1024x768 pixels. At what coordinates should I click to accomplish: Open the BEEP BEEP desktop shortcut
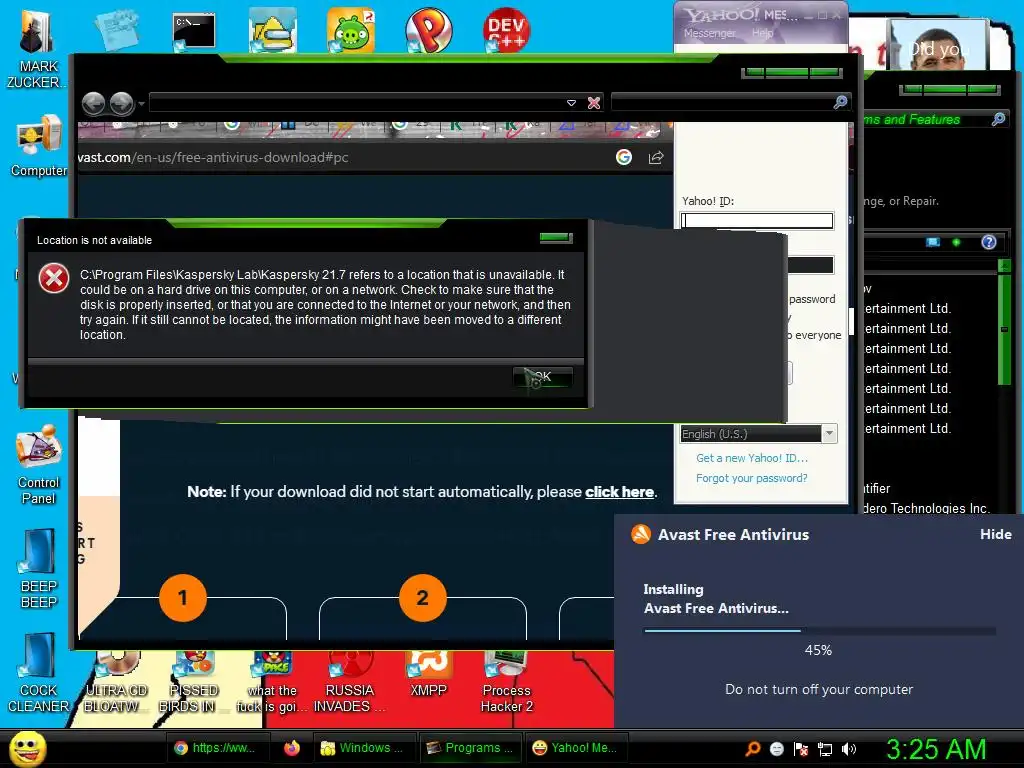[39, 568]
